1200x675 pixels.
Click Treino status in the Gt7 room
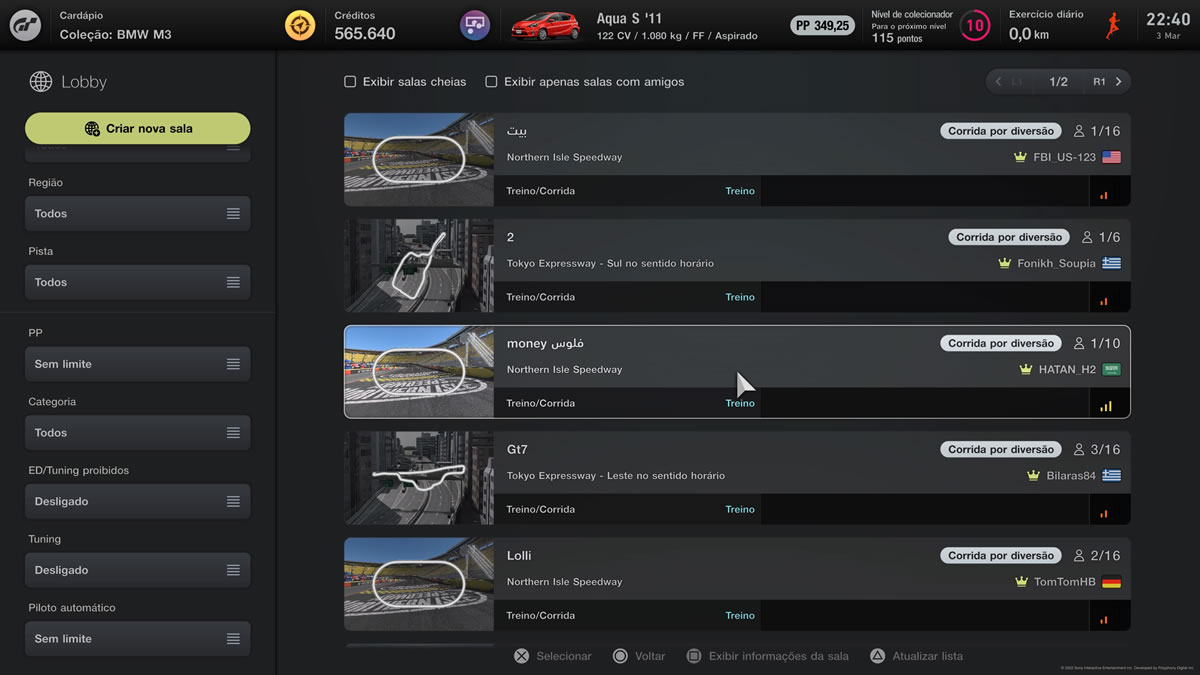740,509
